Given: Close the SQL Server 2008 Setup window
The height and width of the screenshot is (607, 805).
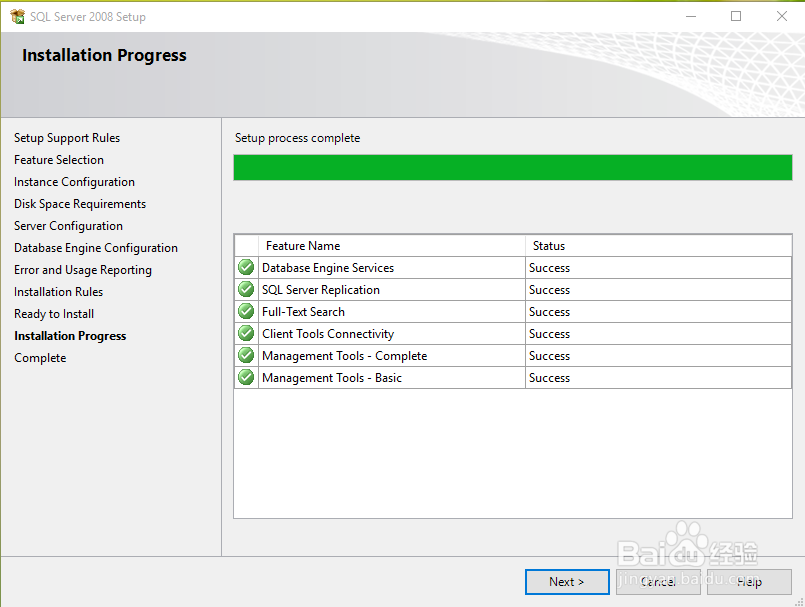Looking at the screenshot, I should 781,16.
